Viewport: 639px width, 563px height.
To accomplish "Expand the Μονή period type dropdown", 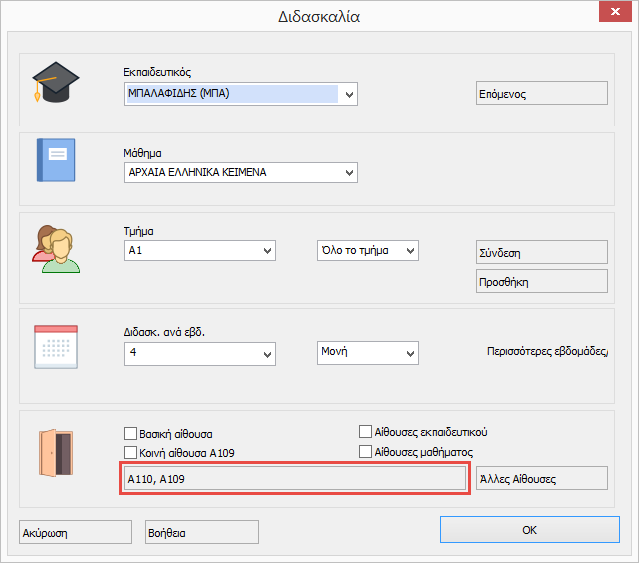I will tap(410, 353).
